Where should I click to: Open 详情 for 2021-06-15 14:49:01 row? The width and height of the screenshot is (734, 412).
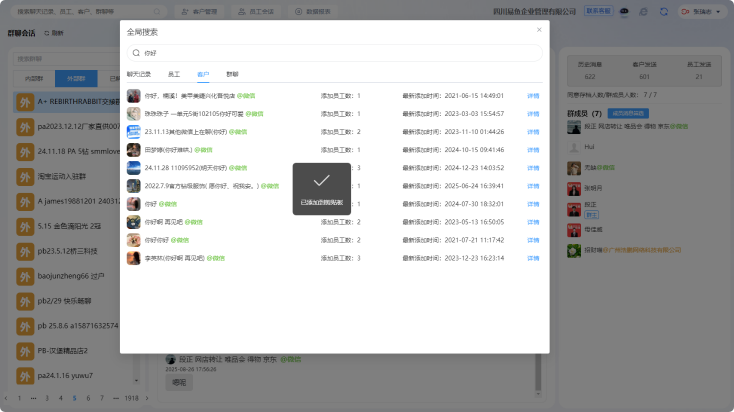click(x=533, y=96)
